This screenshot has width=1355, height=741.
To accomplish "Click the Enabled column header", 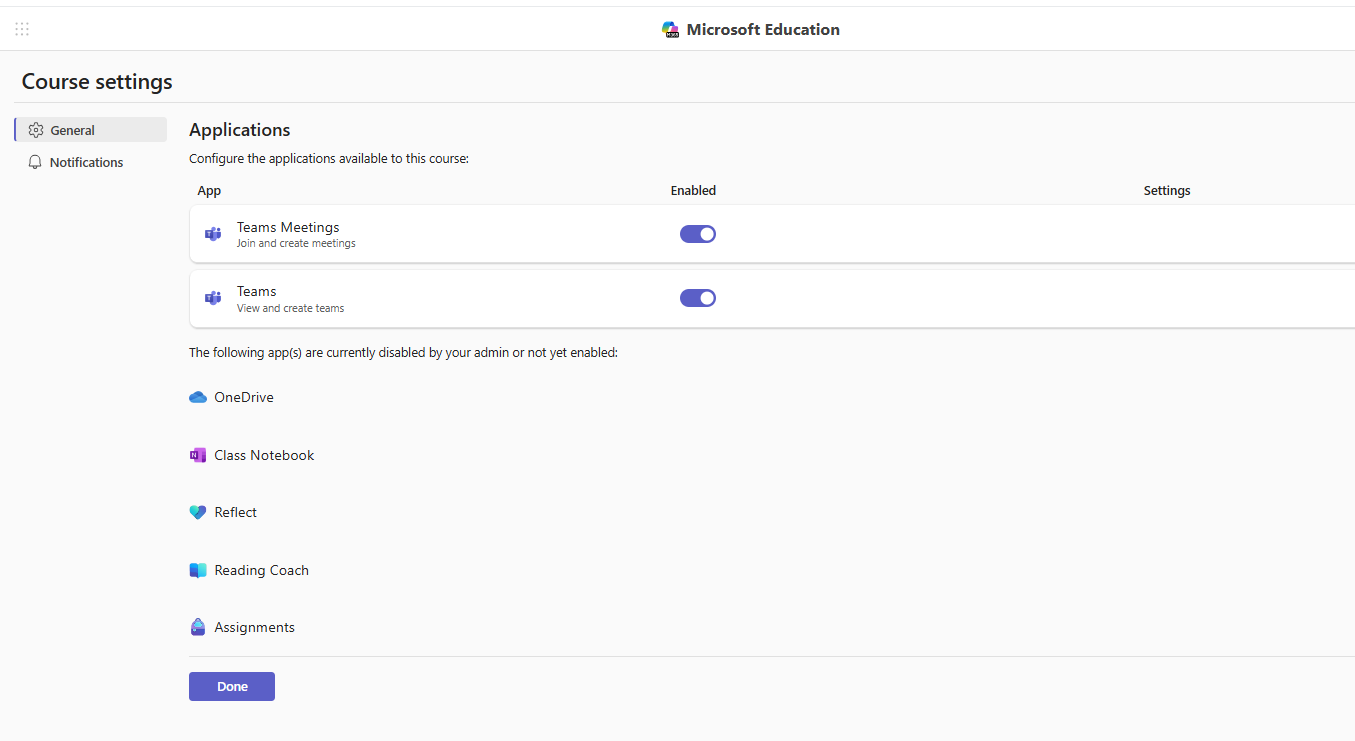I will point(693,190).
